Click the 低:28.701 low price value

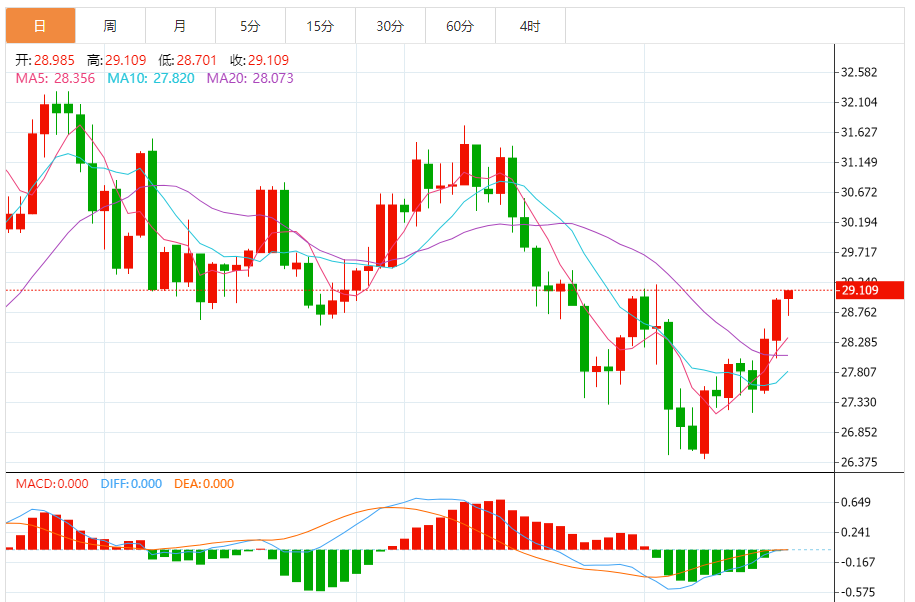point(187,60)
